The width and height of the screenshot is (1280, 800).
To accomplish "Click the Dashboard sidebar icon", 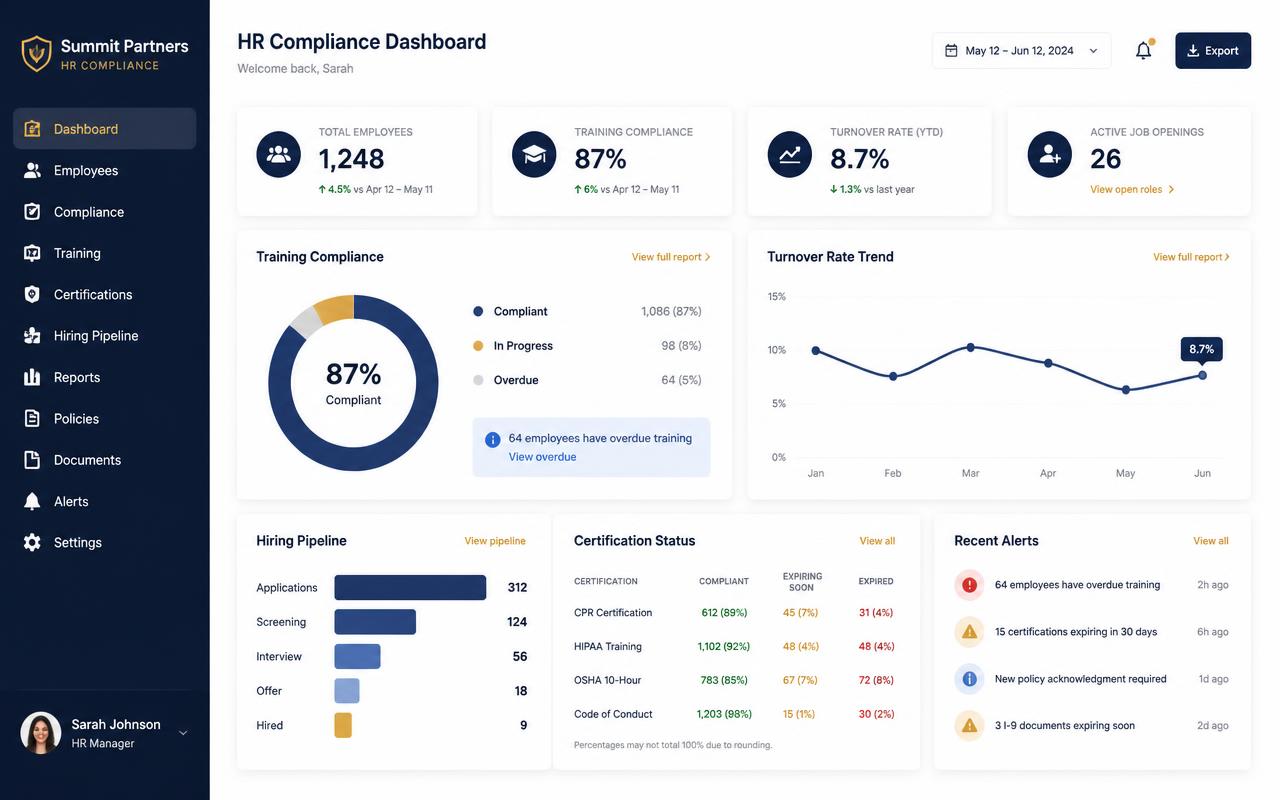I will 32,129.
